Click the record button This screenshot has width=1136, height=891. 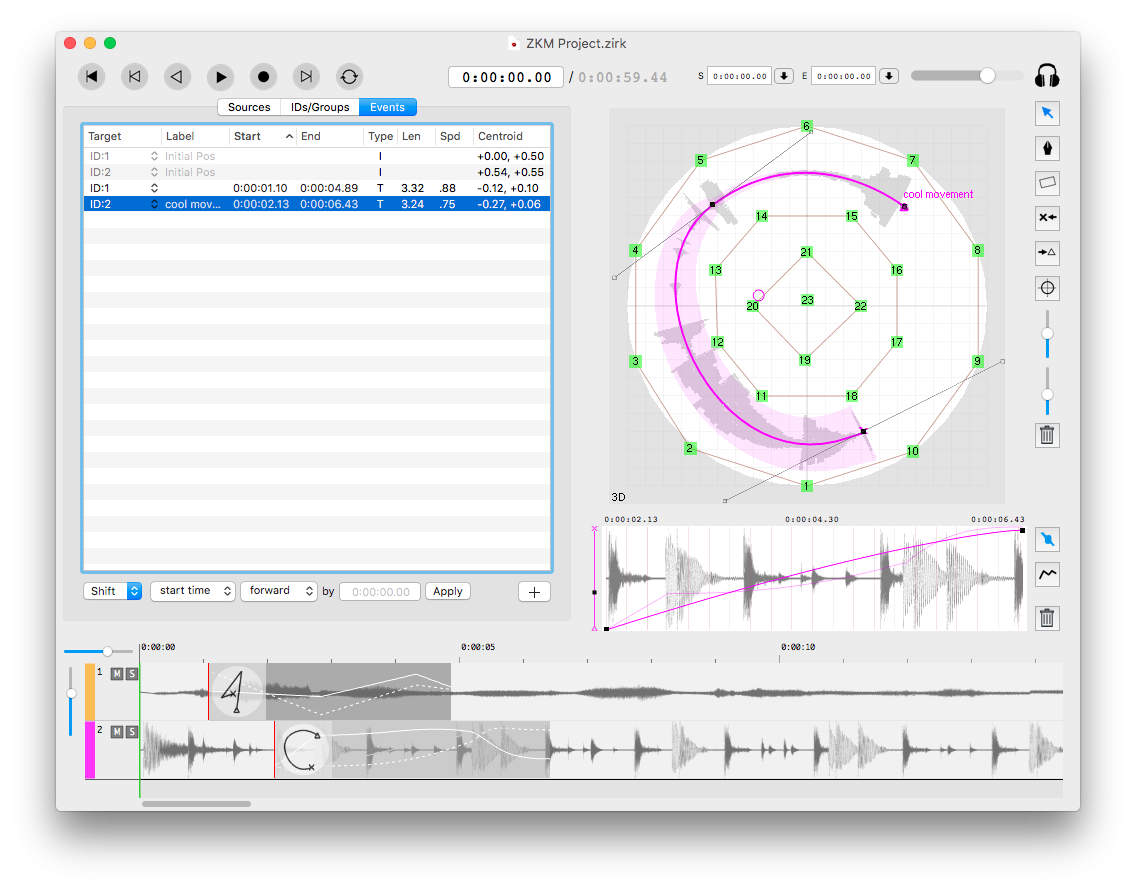tap(263, 76)
